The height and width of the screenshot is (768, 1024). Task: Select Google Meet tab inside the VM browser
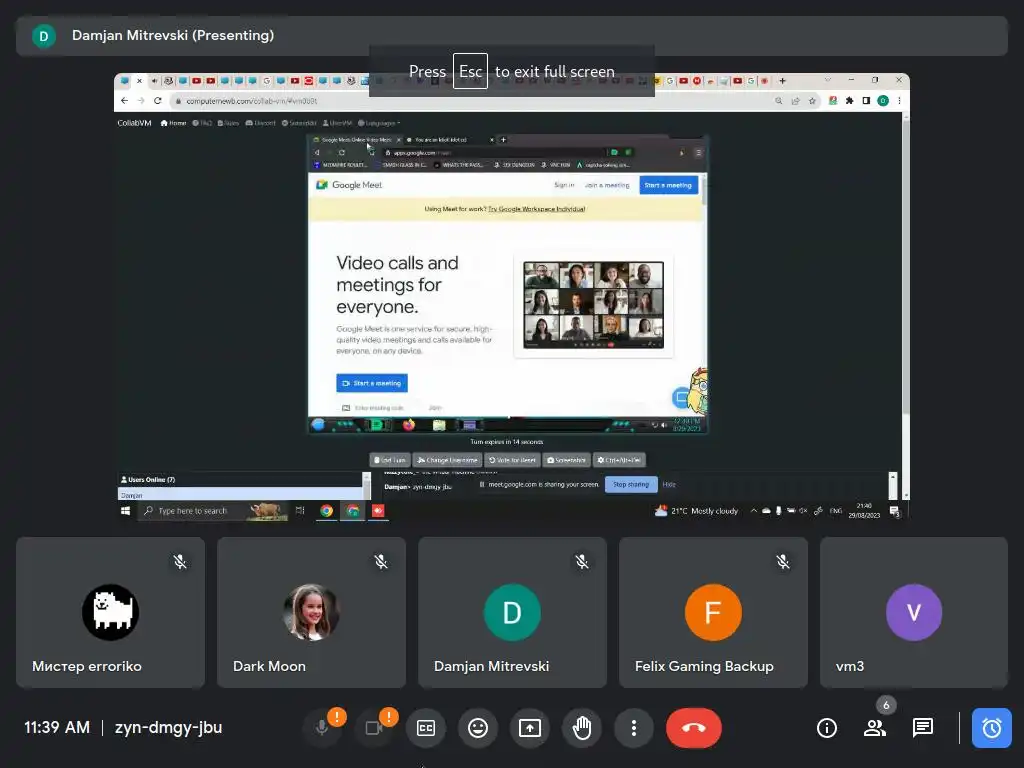(x=357, y=140)
